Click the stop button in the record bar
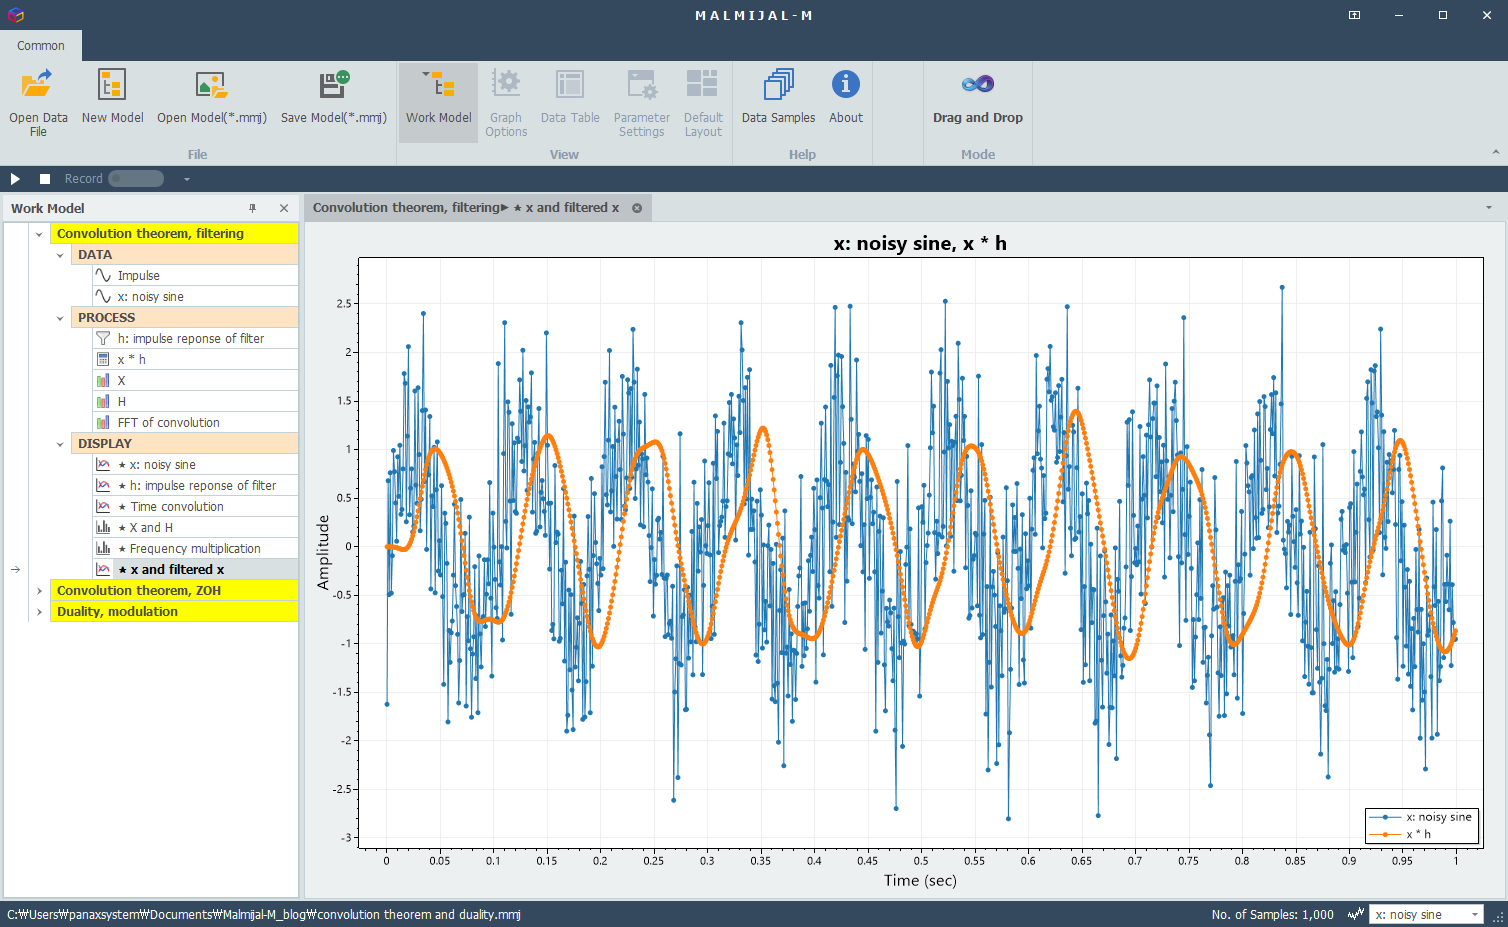Viewport: 1508px width, 927px height. pyautogui.click(x=45, y=179)
